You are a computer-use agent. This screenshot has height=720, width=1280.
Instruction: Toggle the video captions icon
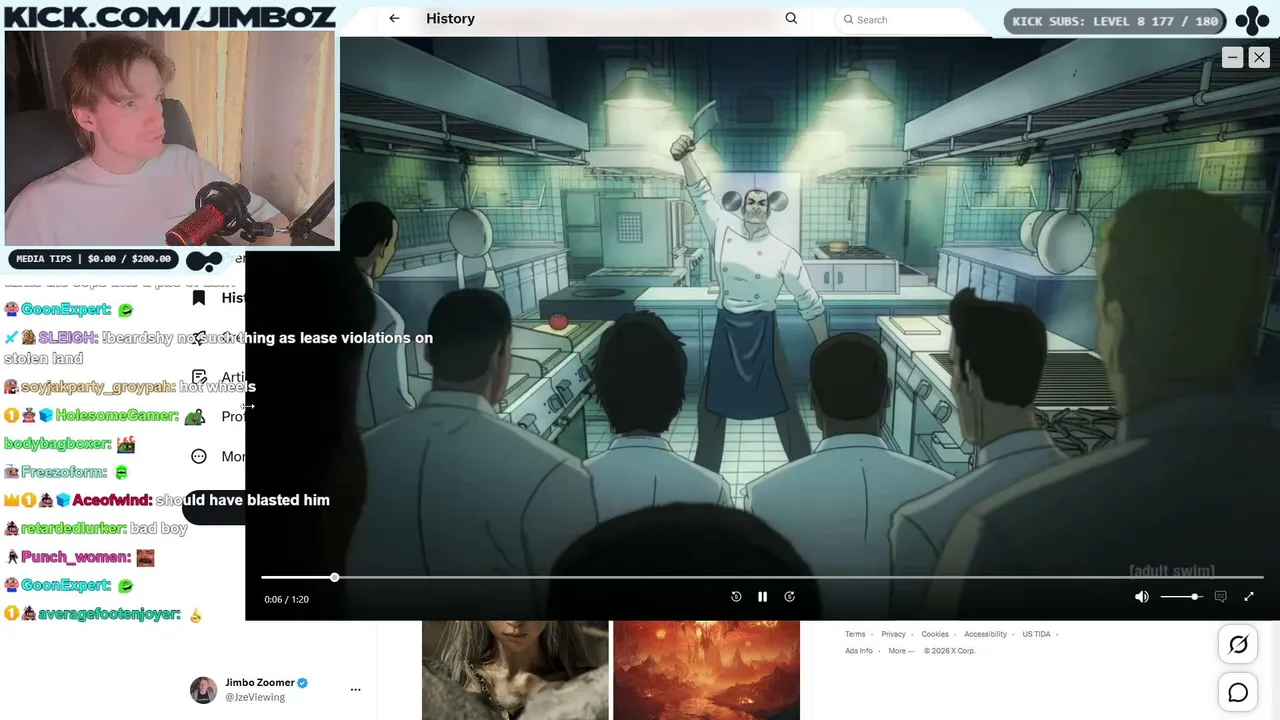1220,597
